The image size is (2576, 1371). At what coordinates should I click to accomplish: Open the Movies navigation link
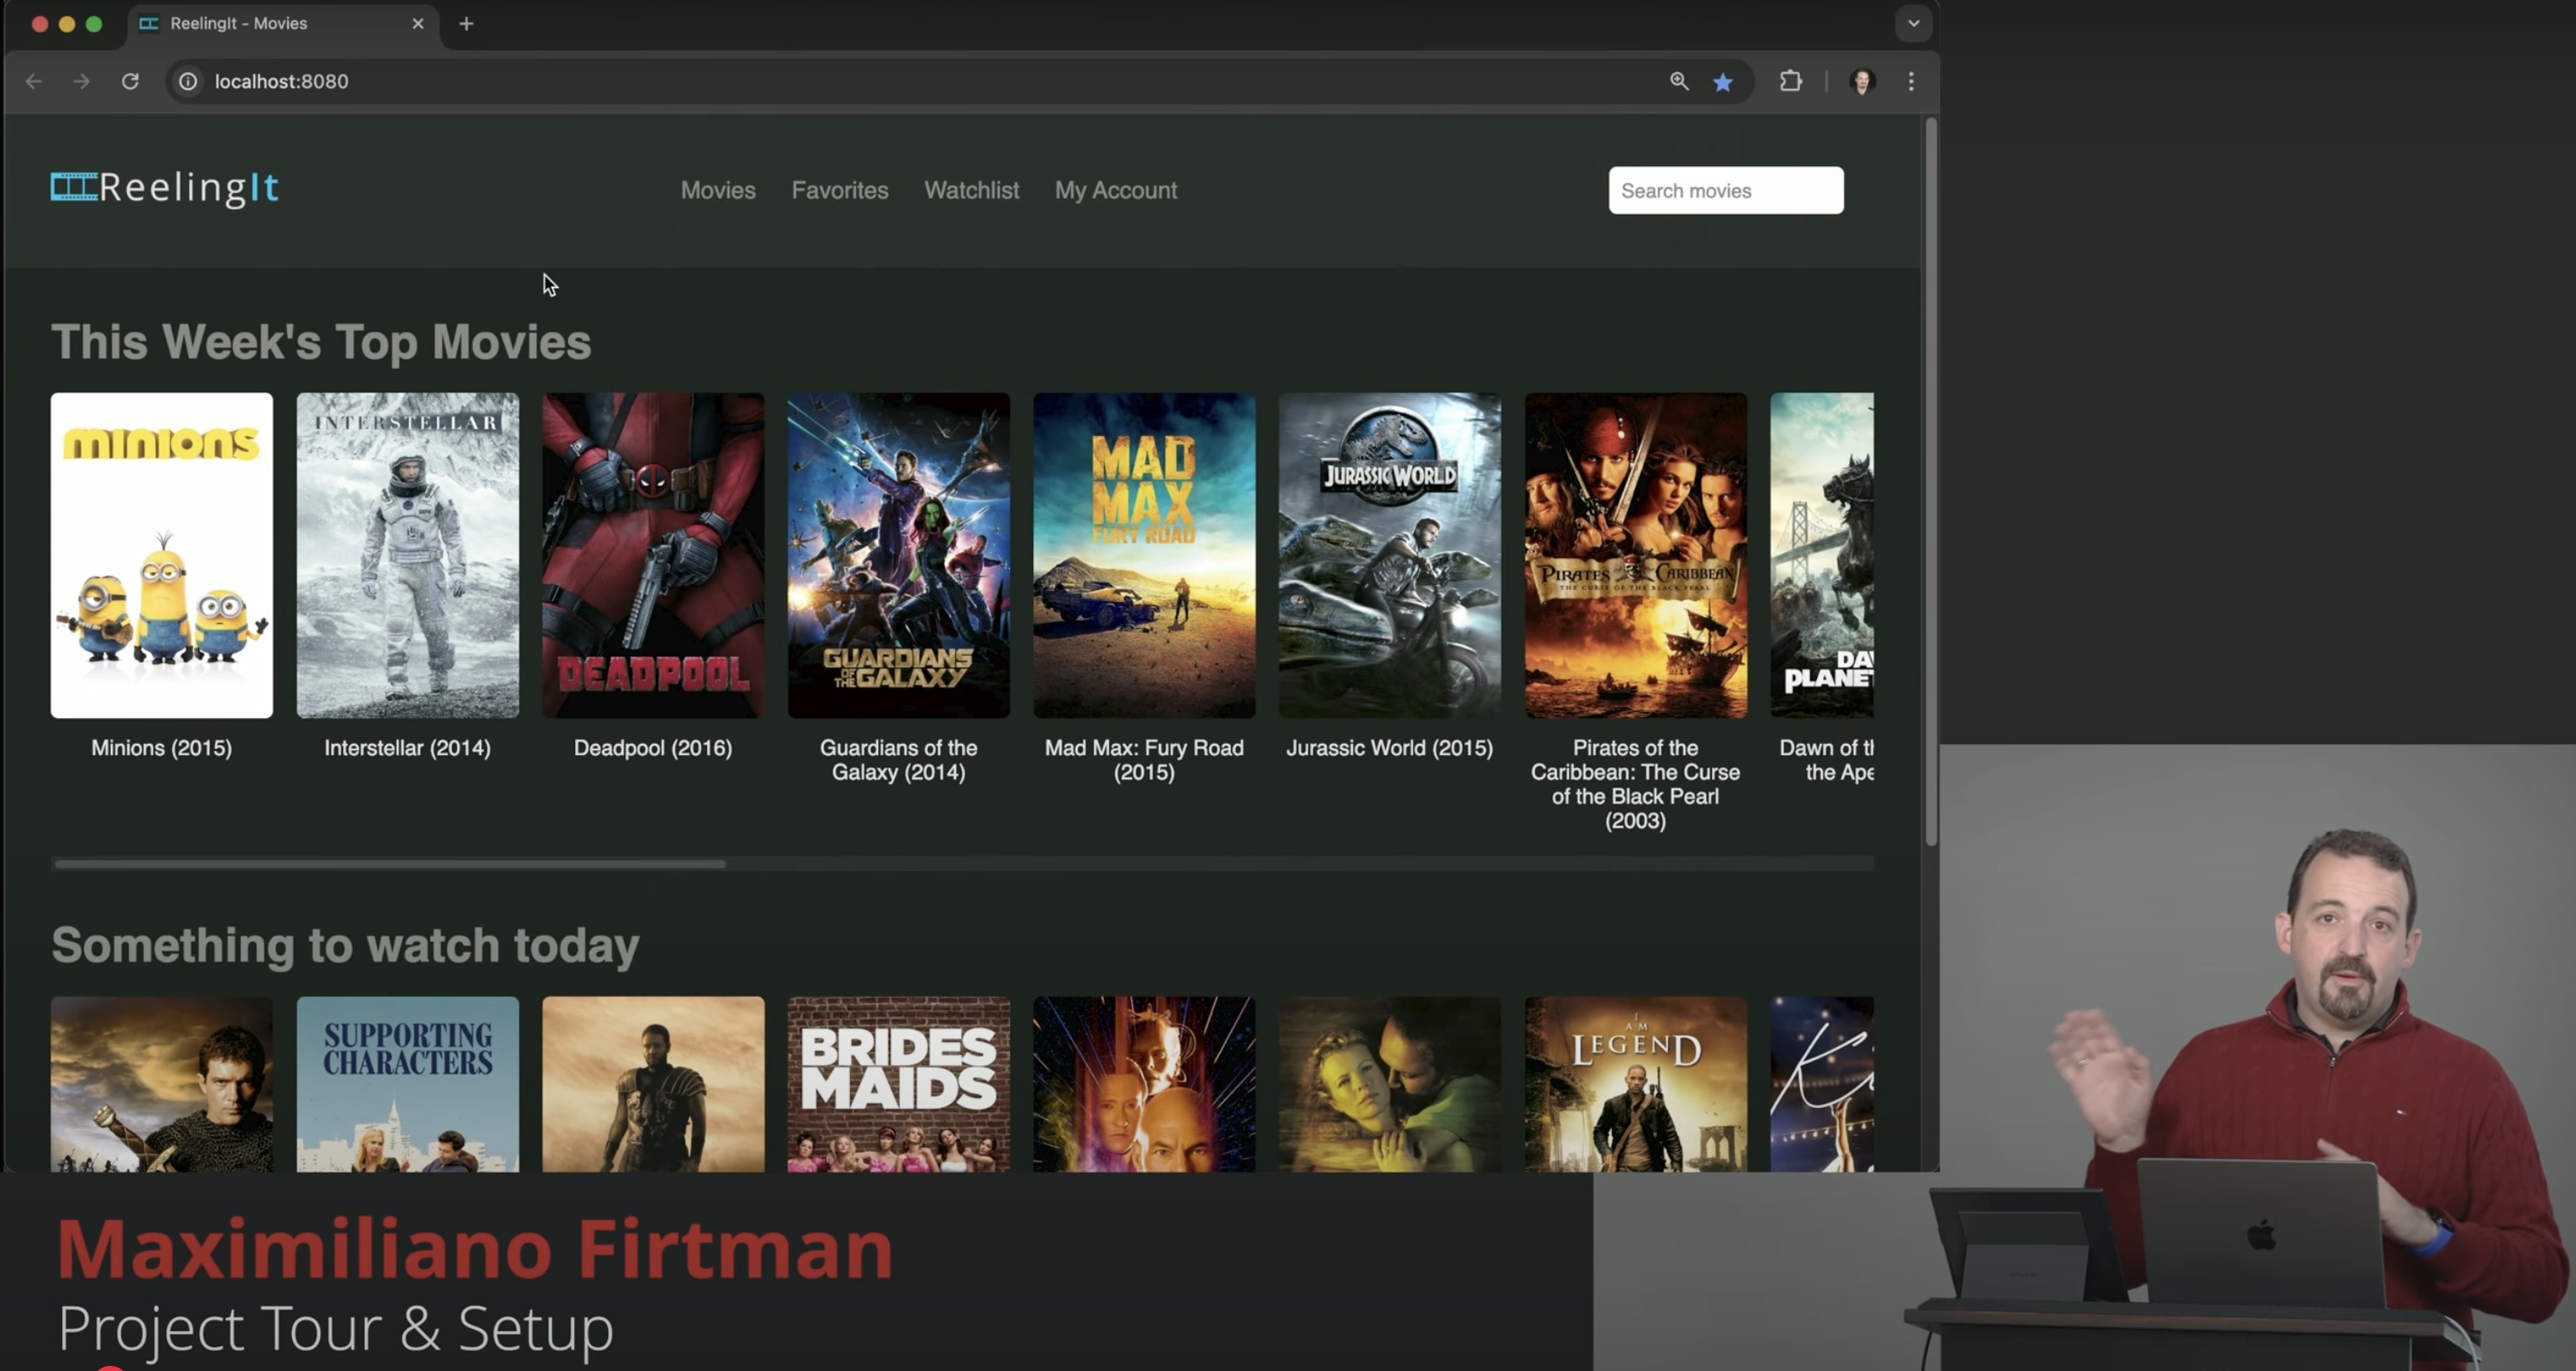[717, 190]
